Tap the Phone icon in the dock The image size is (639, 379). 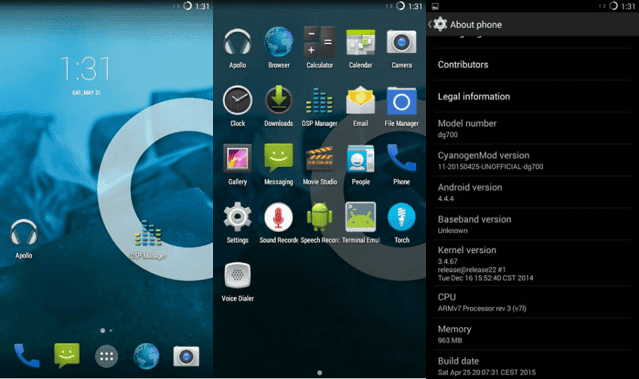click(26, 356)
